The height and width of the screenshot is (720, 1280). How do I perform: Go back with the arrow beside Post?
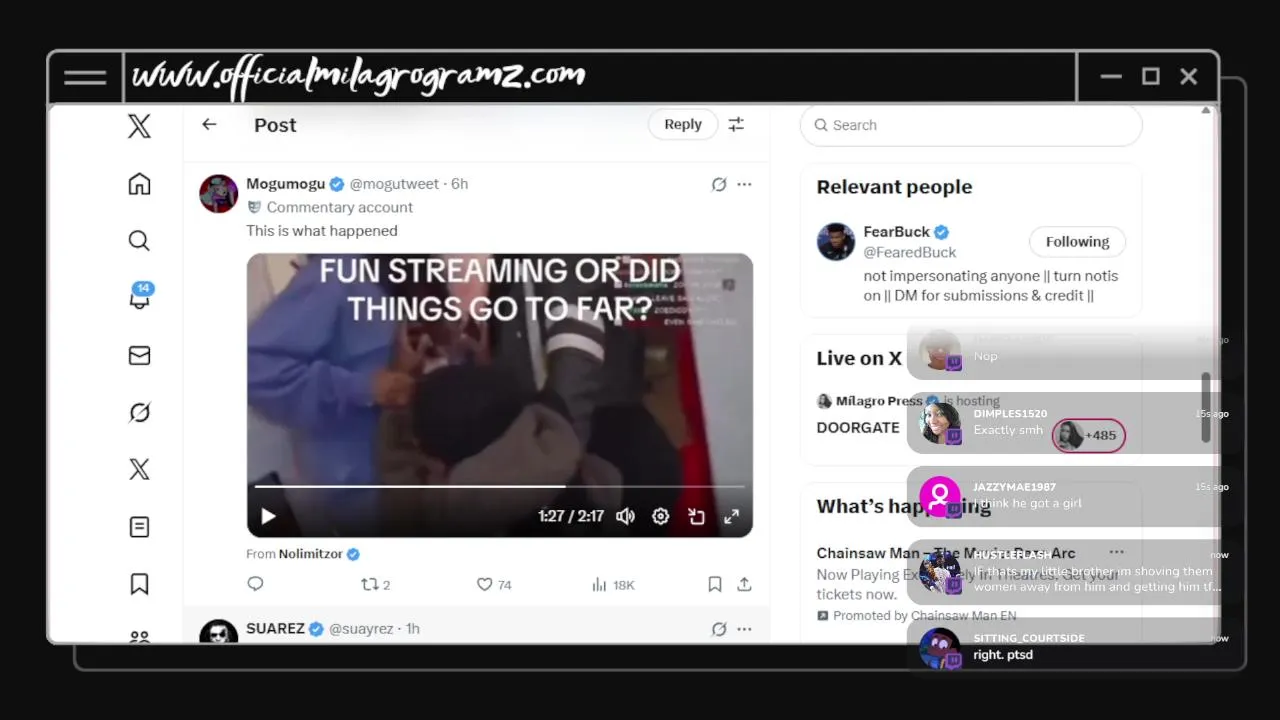coord(209,124)
